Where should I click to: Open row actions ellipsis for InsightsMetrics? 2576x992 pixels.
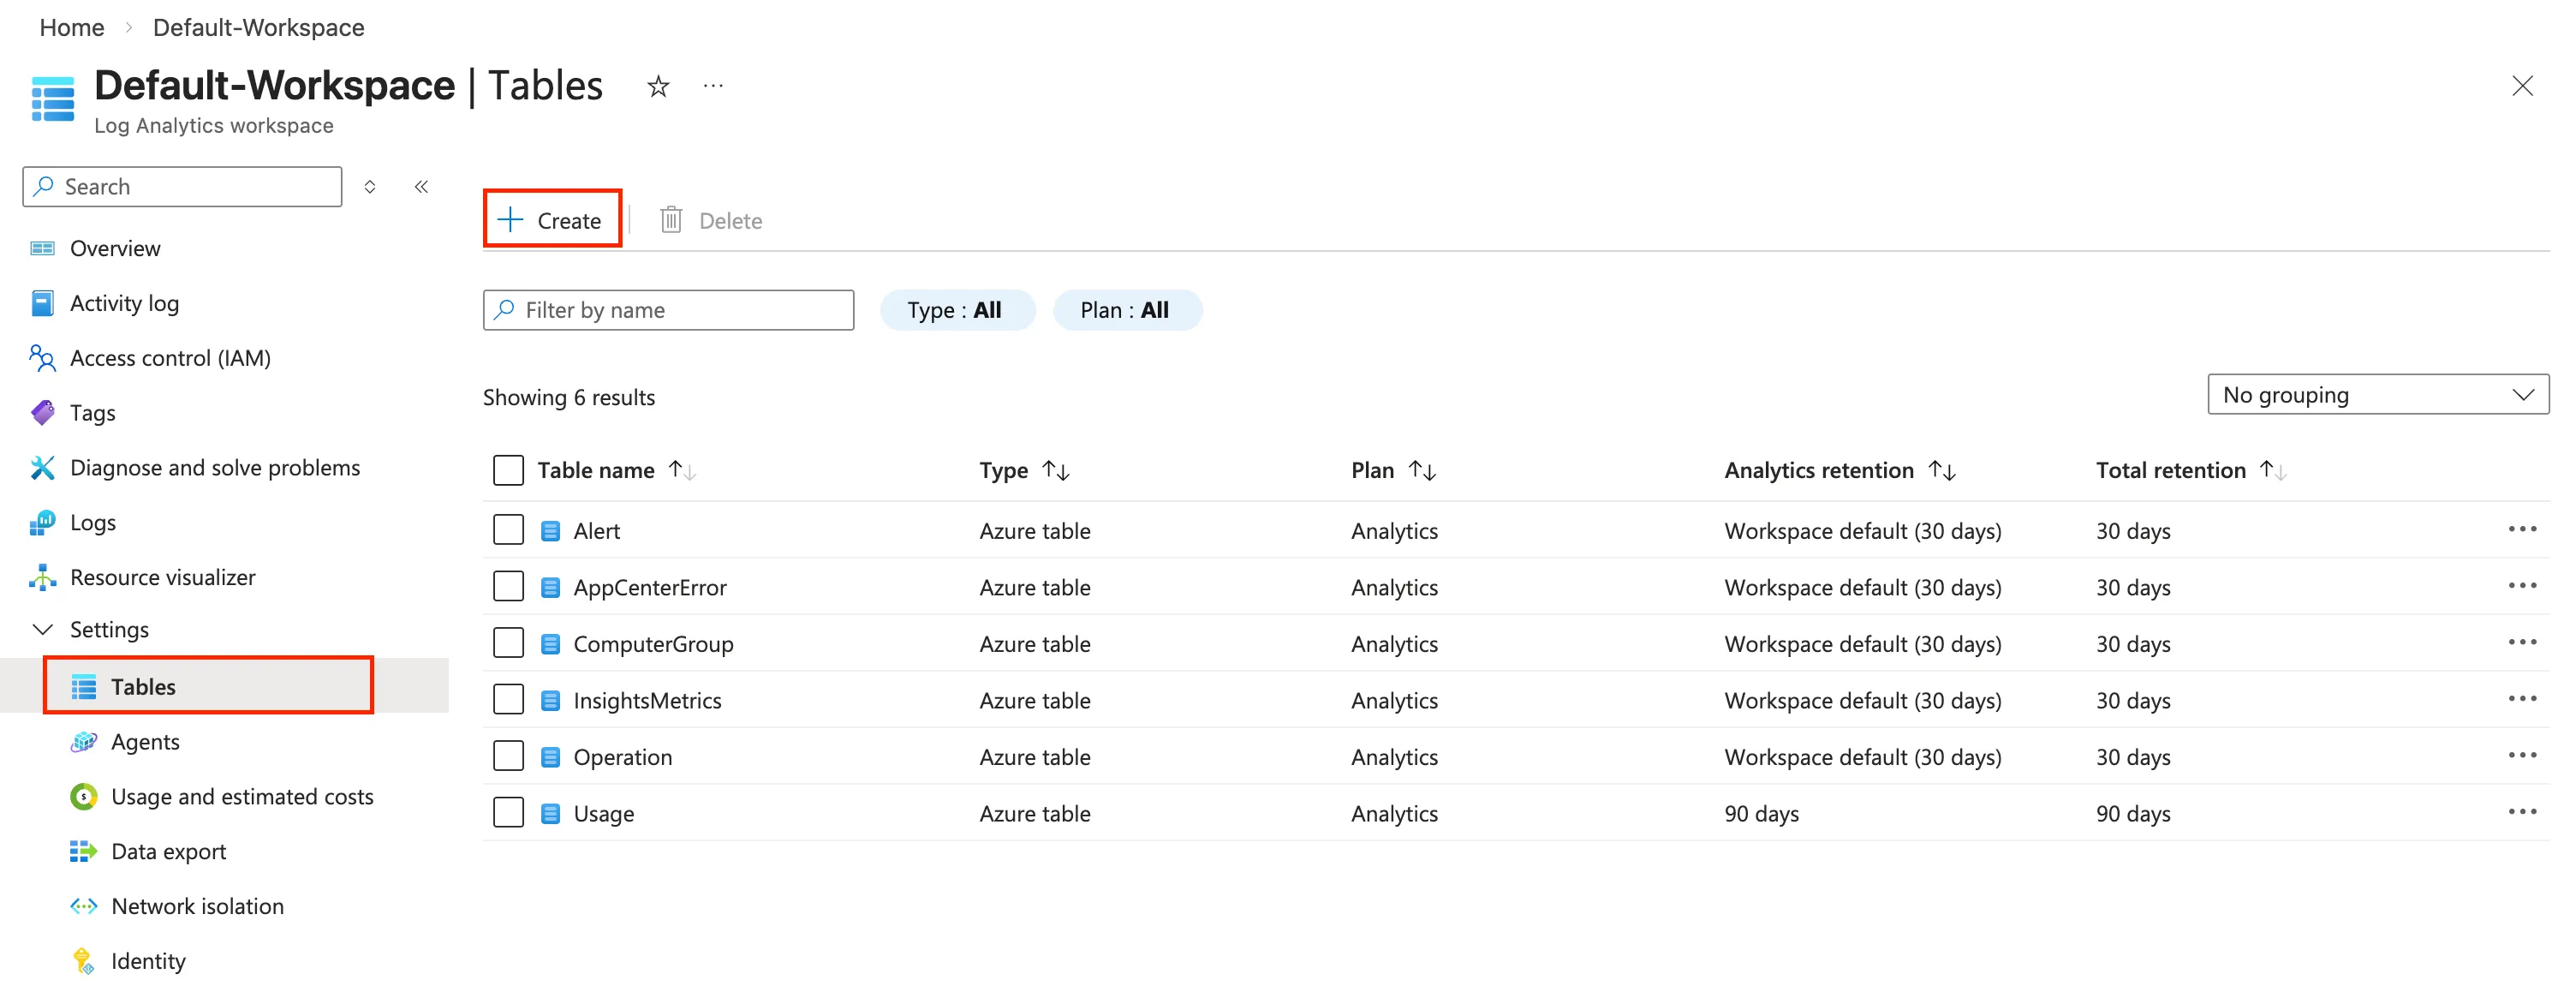pos(2522,699)
